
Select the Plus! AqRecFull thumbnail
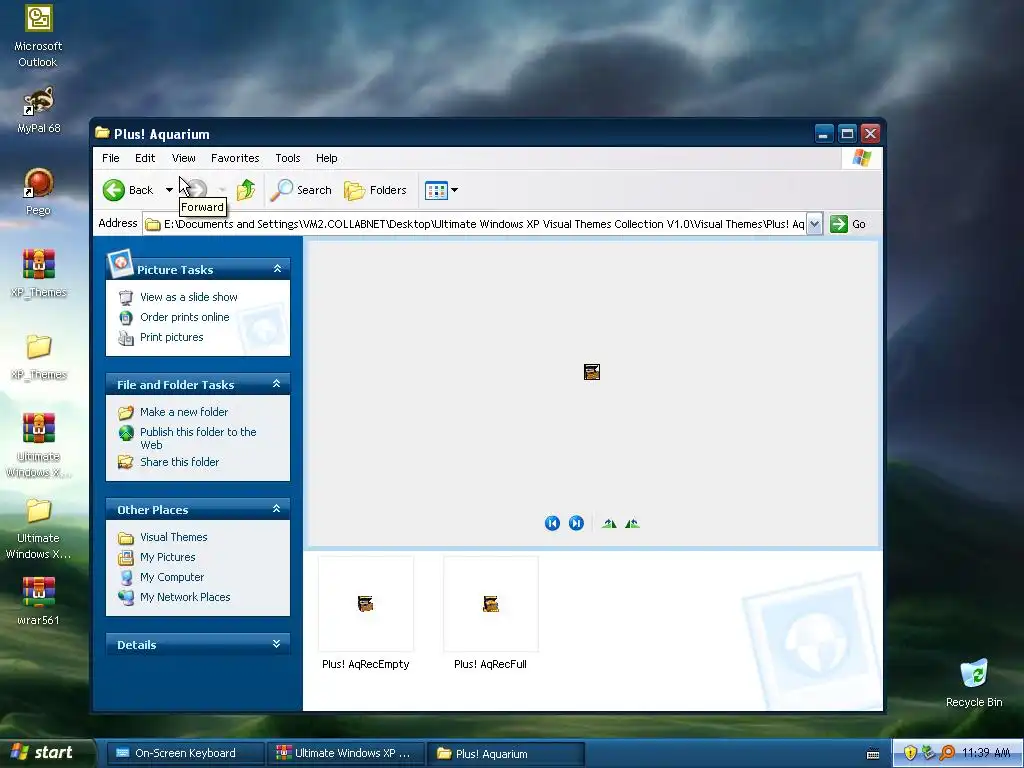(x=490, y=604)
